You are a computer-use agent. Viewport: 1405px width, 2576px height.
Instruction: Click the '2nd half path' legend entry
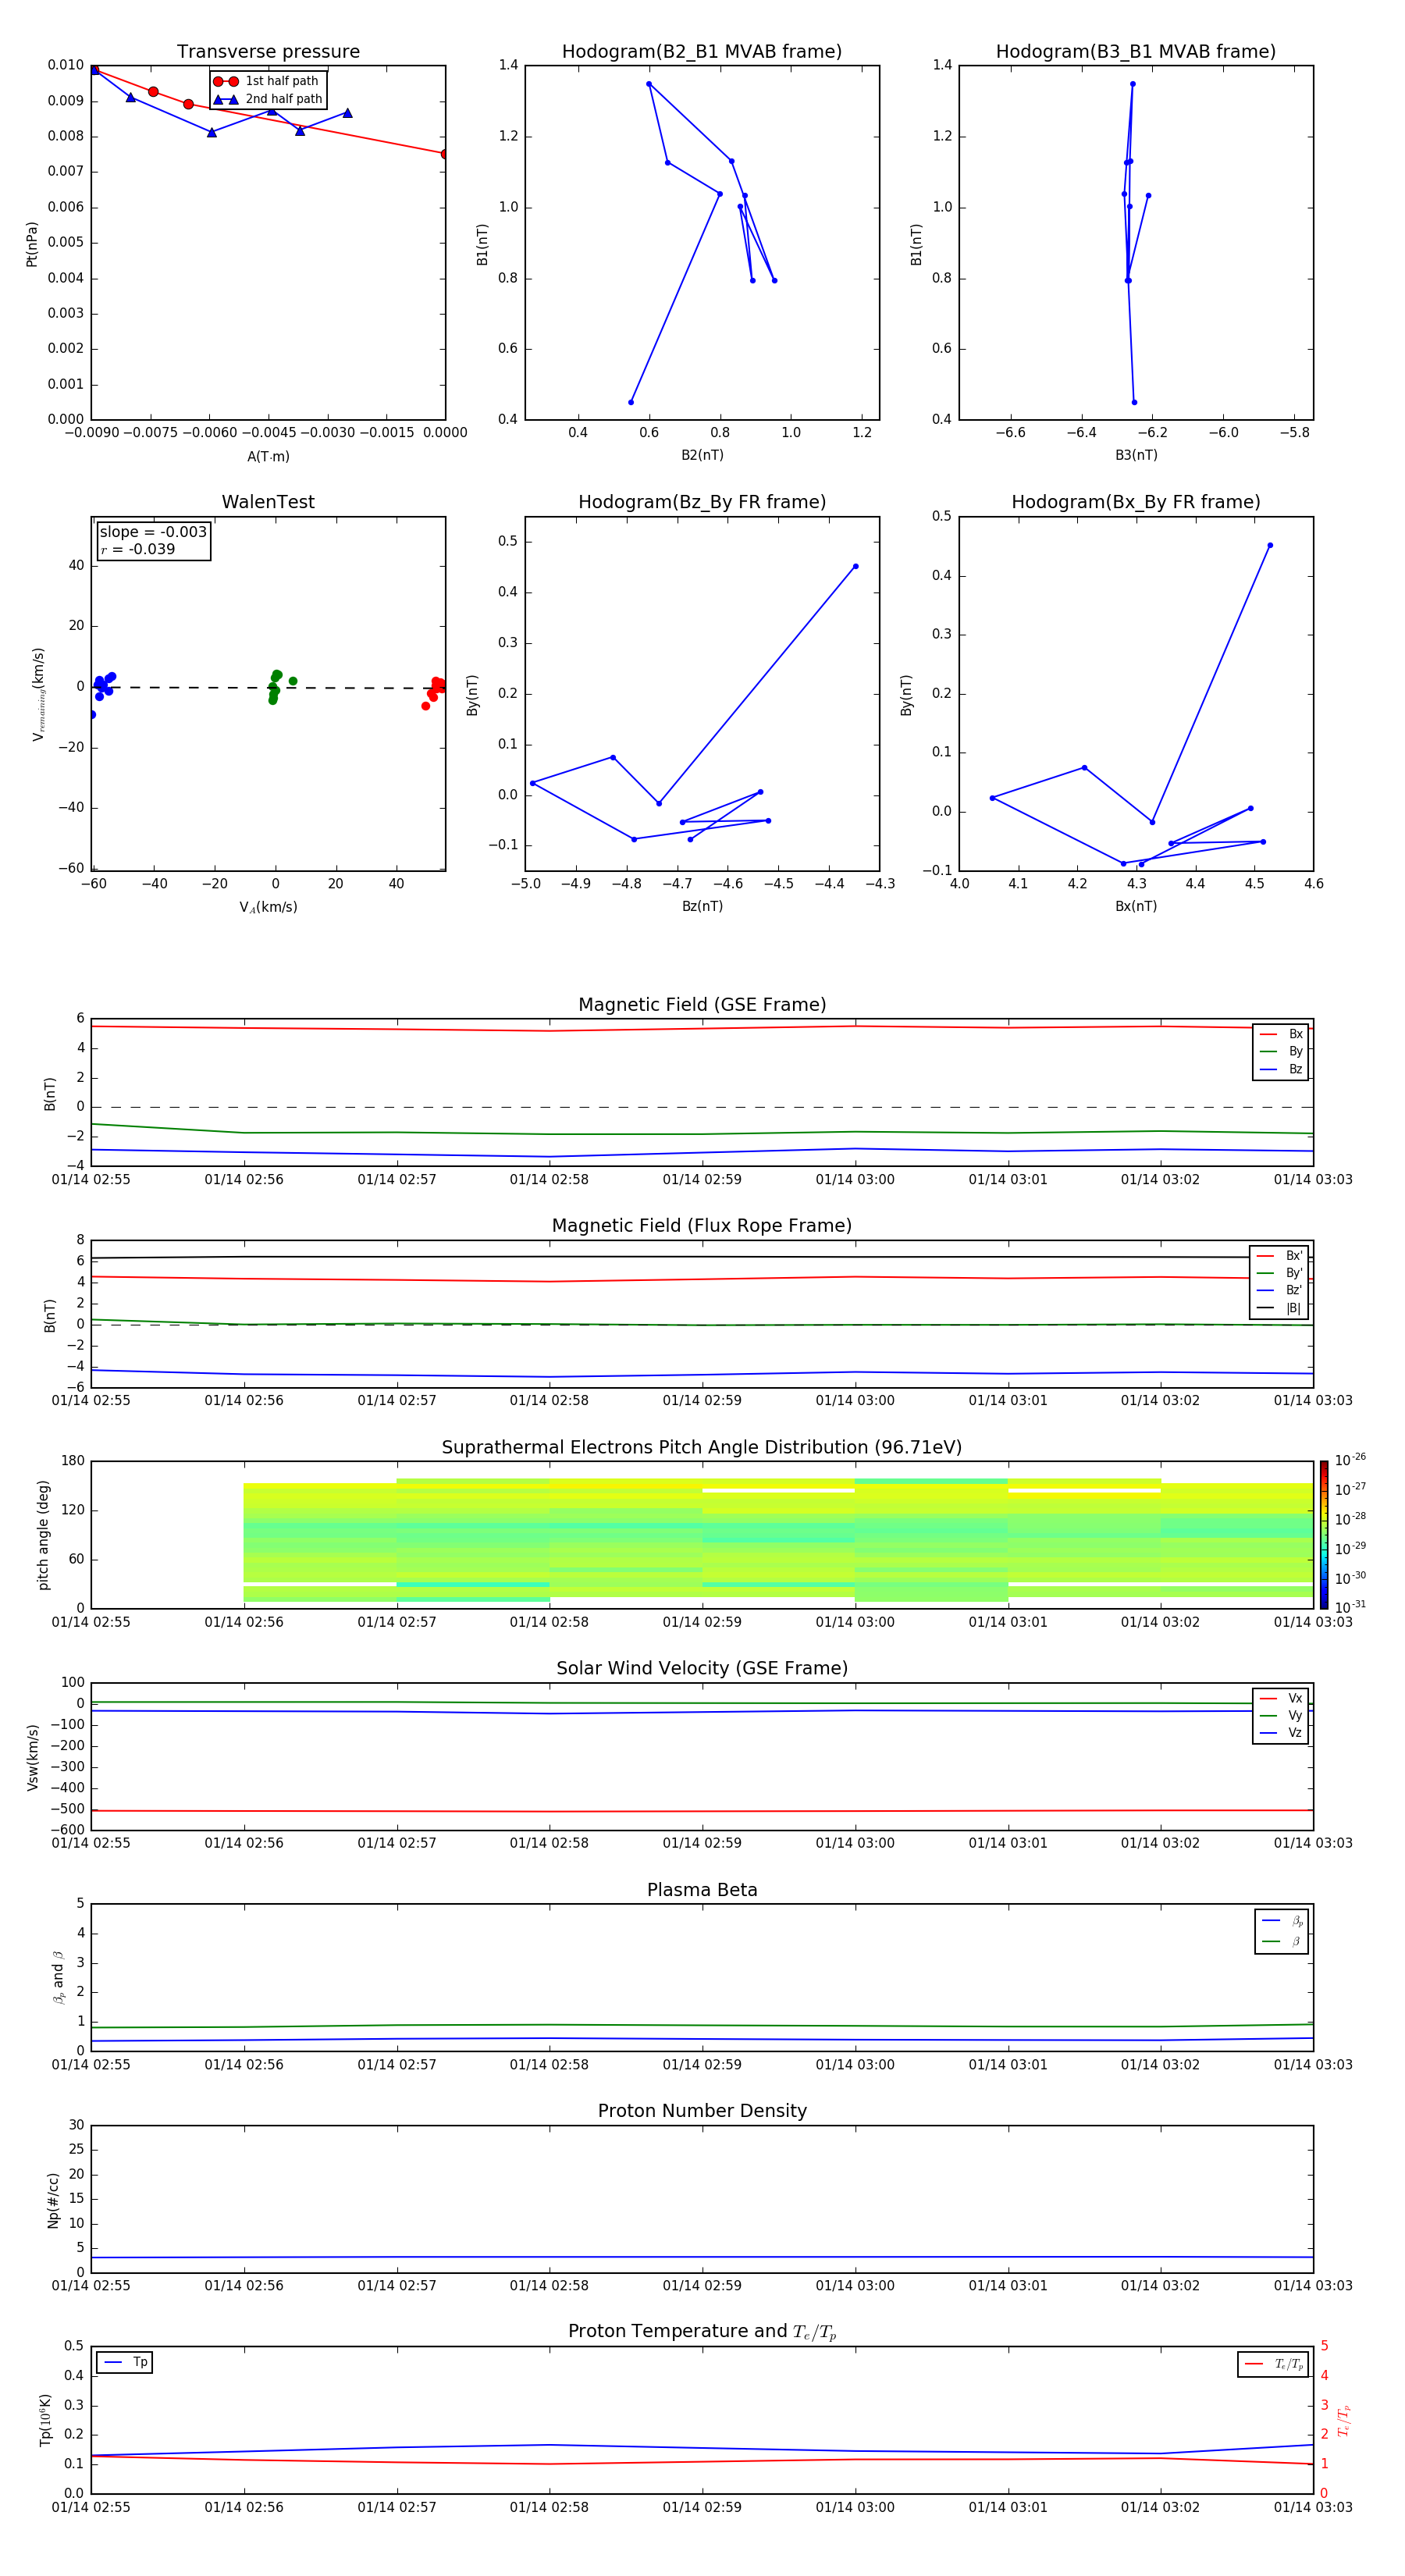pos(268,99)
